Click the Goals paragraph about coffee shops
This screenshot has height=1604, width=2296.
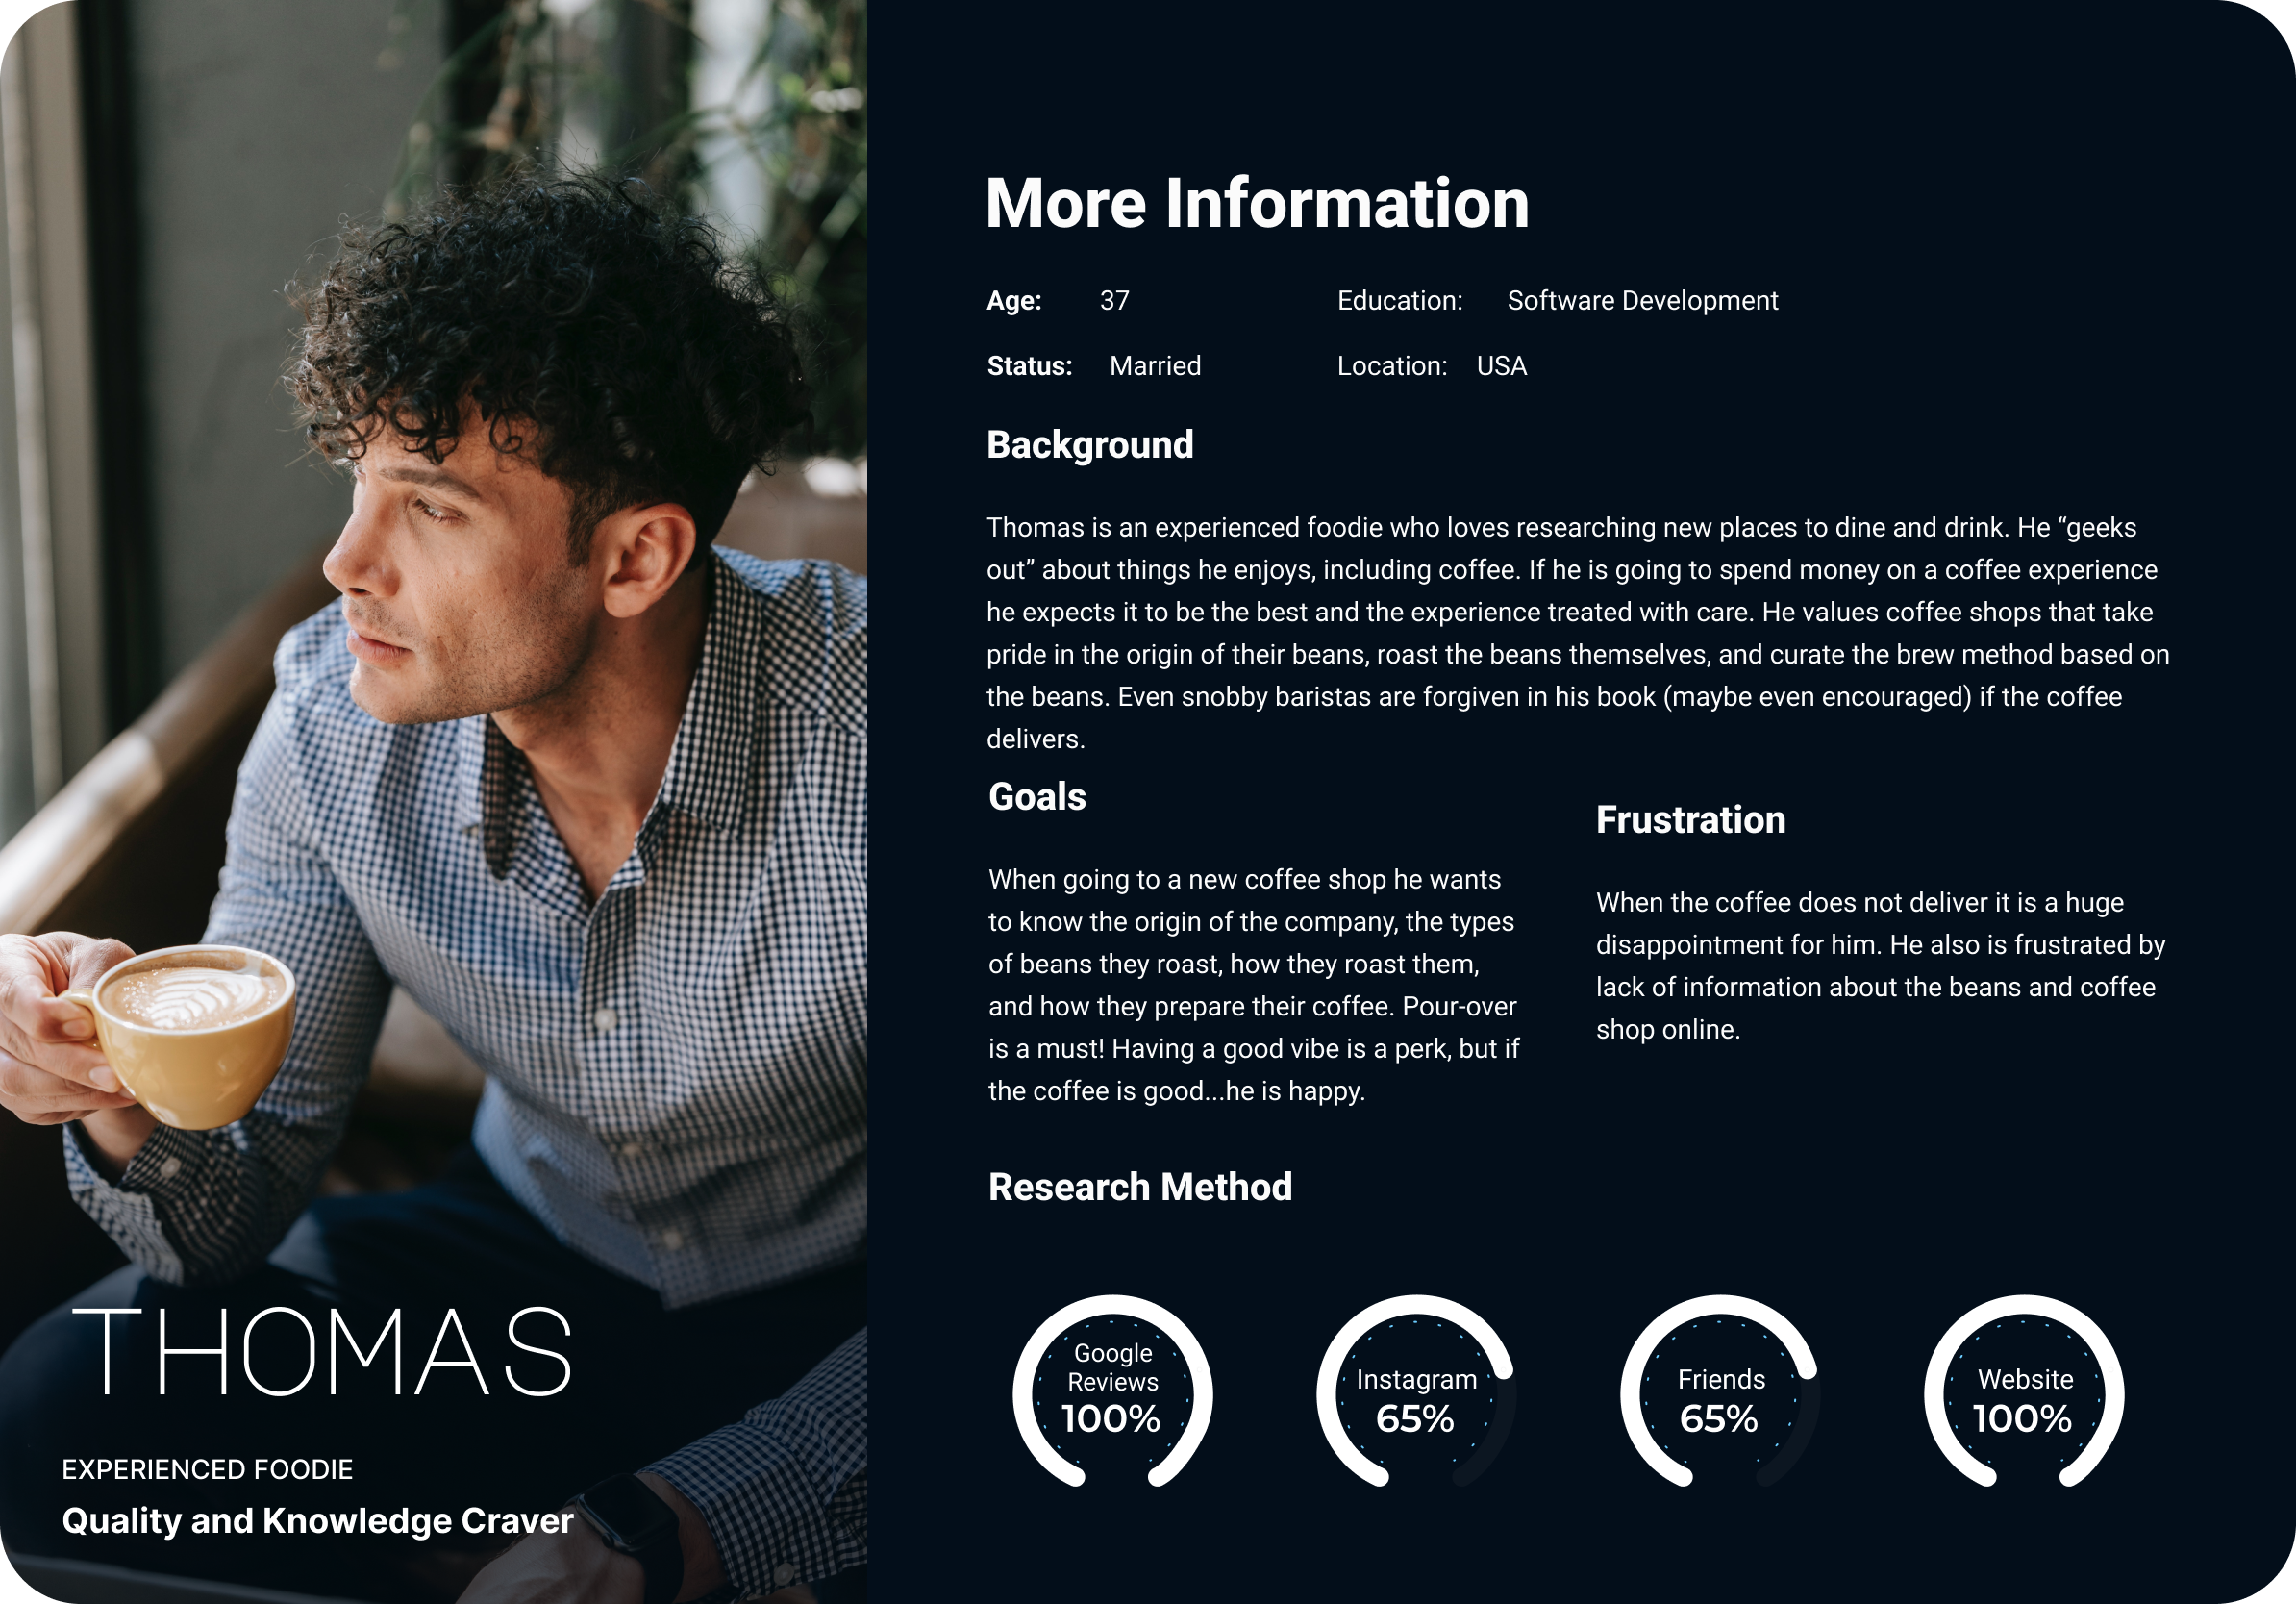coord(1254,985)
